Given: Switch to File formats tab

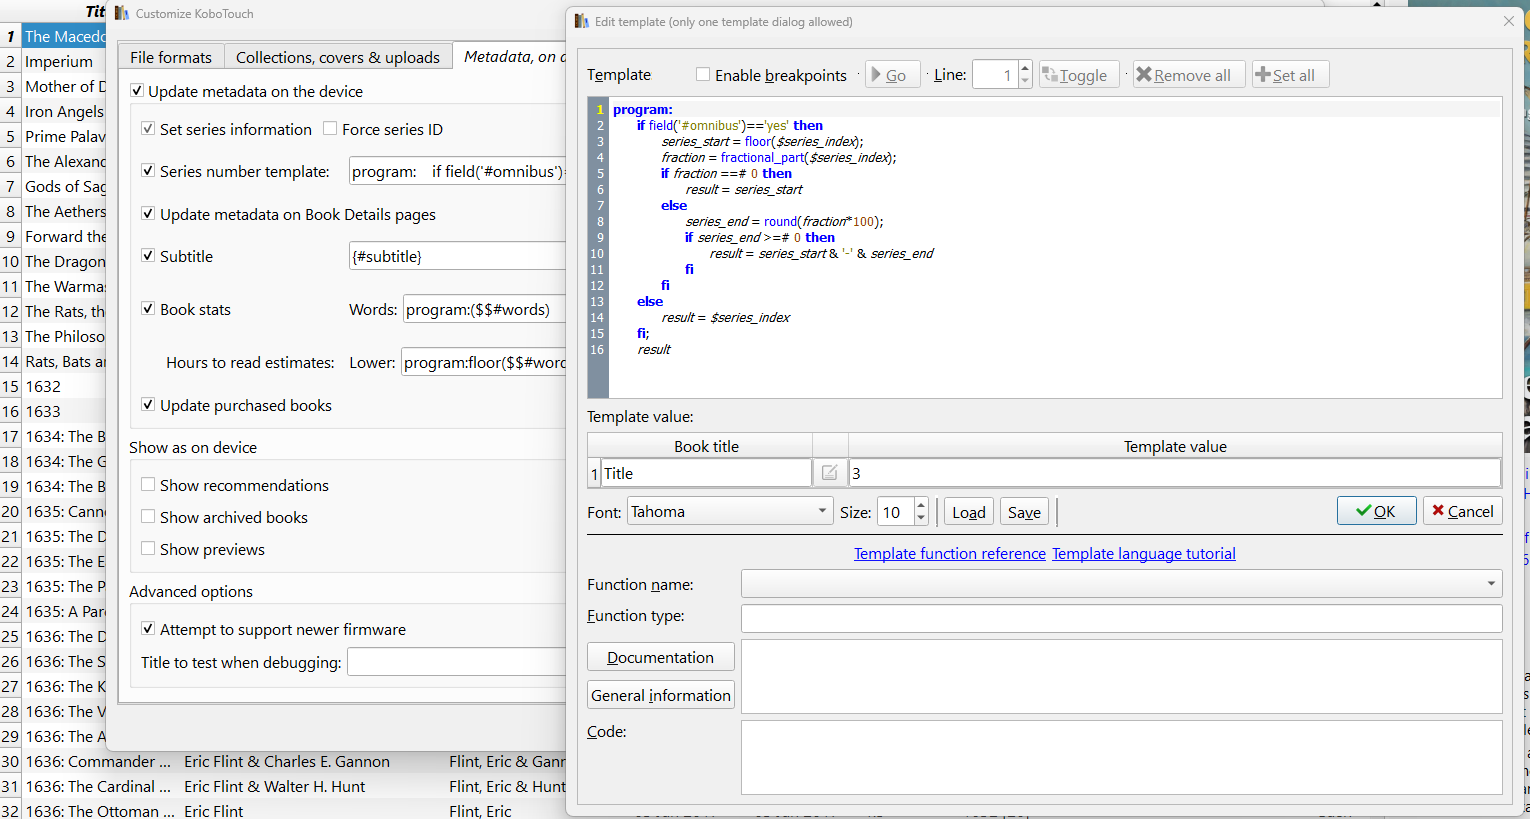Looking at the screenshot, I should coord(170,57).
